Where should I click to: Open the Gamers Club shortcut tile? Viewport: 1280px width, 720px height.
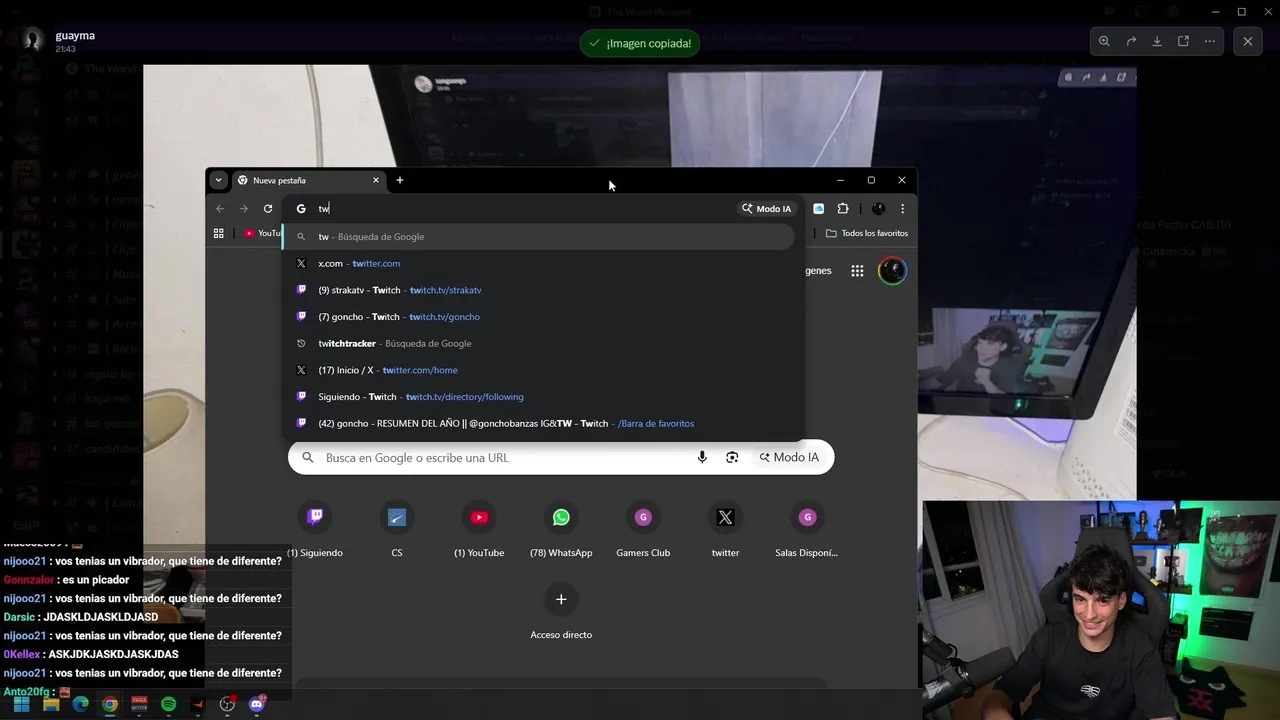pyautogui.click(x=643, y=530)
